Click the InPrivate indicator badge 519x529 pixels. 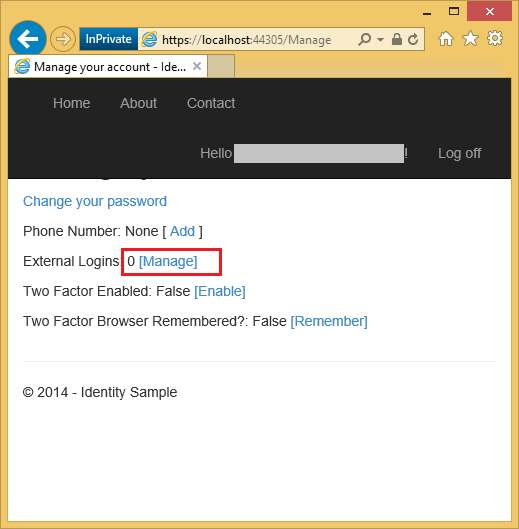click(108, 39)
